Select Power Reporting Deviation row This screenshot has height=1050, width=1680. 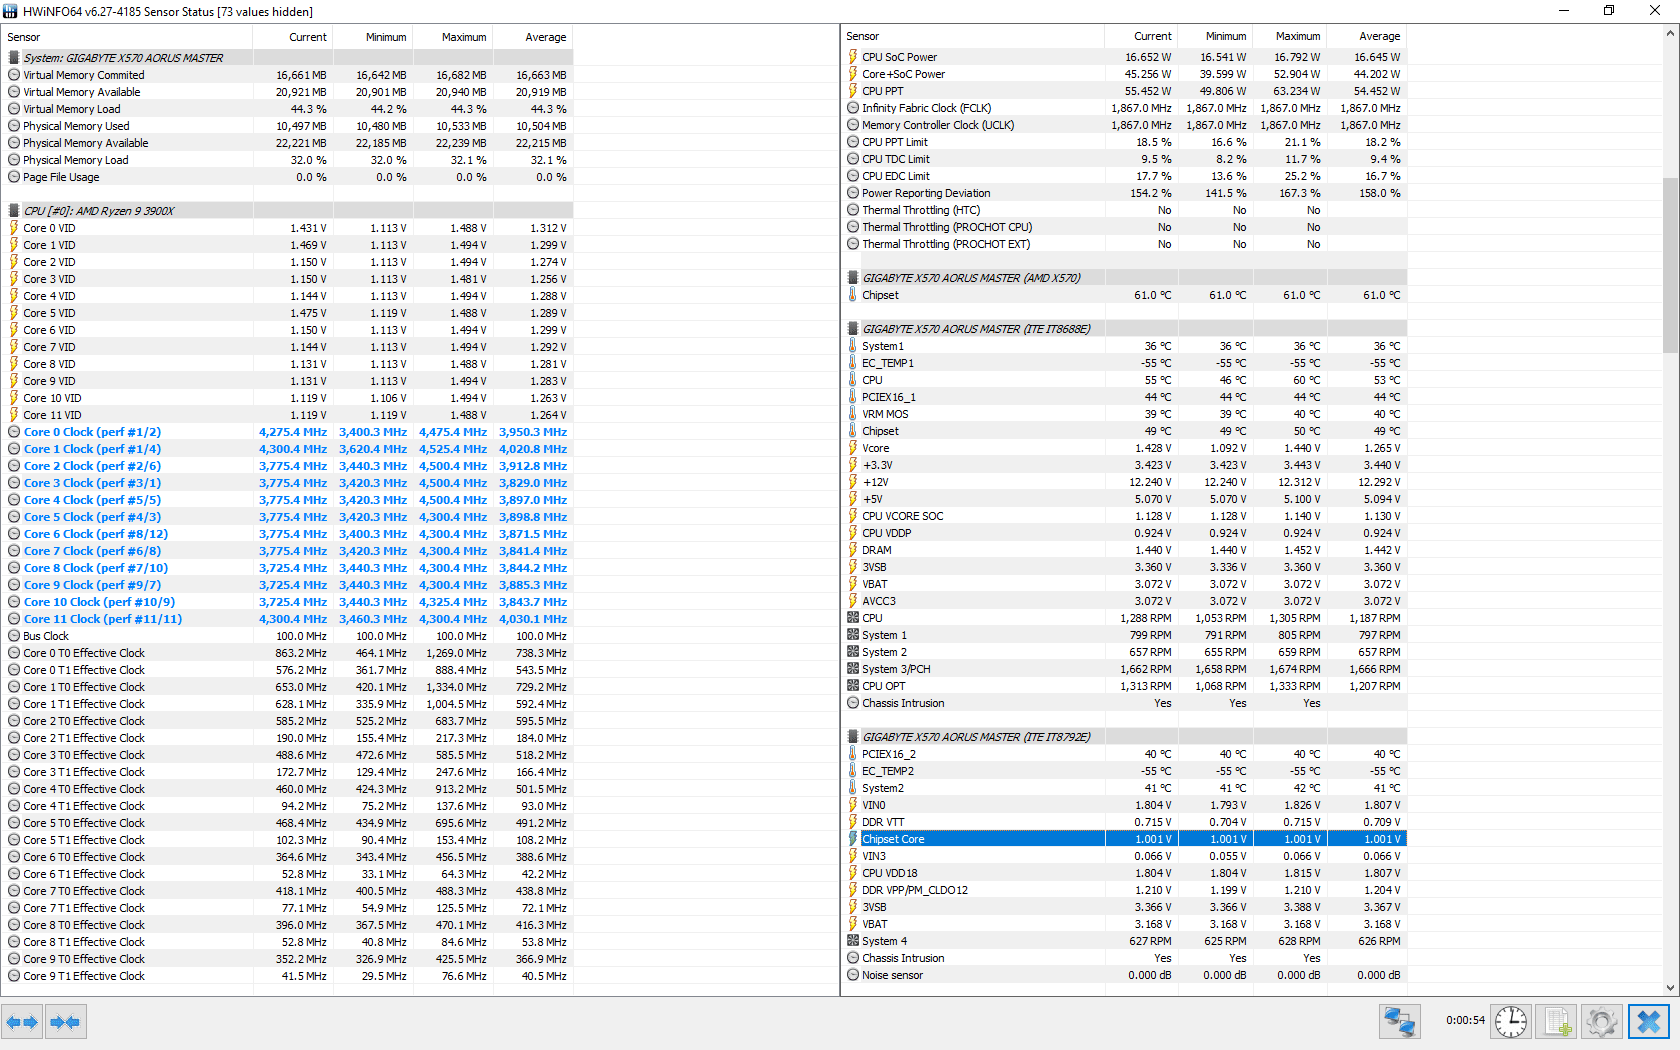coord(1125,193)
